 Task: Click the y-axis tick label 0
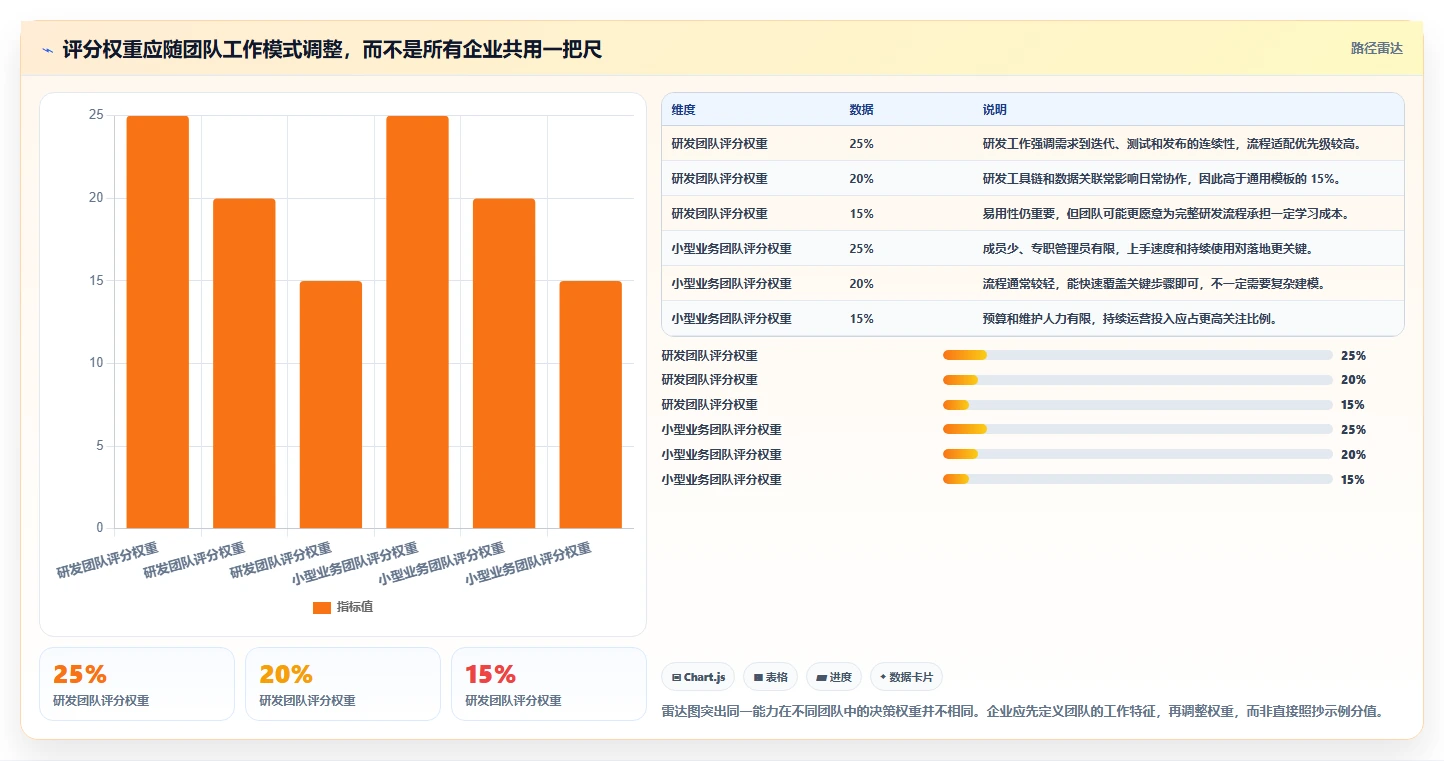point(99,528)
